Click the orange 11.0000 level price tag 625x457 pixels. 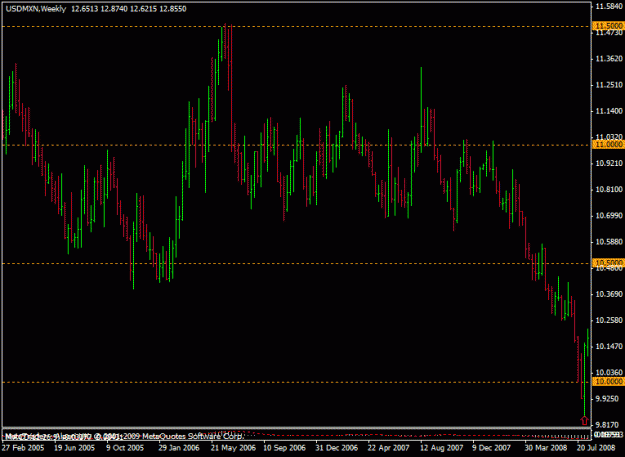click(608, 144)
